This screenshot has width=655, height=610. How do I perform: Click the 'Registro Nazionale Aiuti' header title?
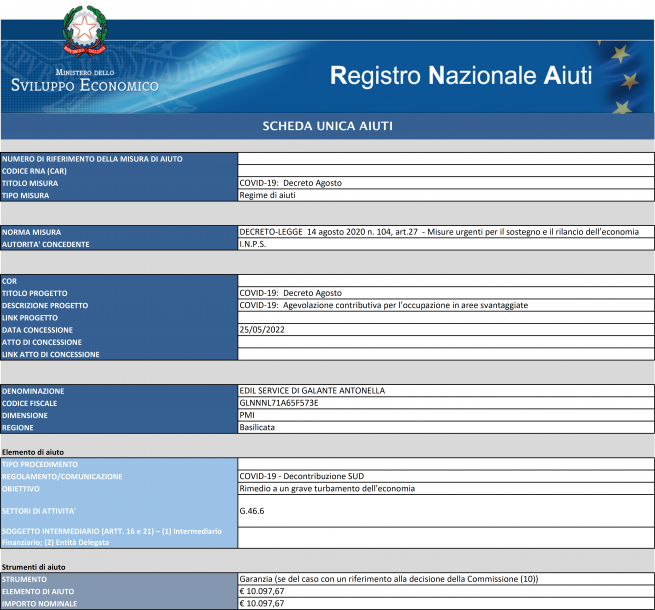[x=461, y=76]
